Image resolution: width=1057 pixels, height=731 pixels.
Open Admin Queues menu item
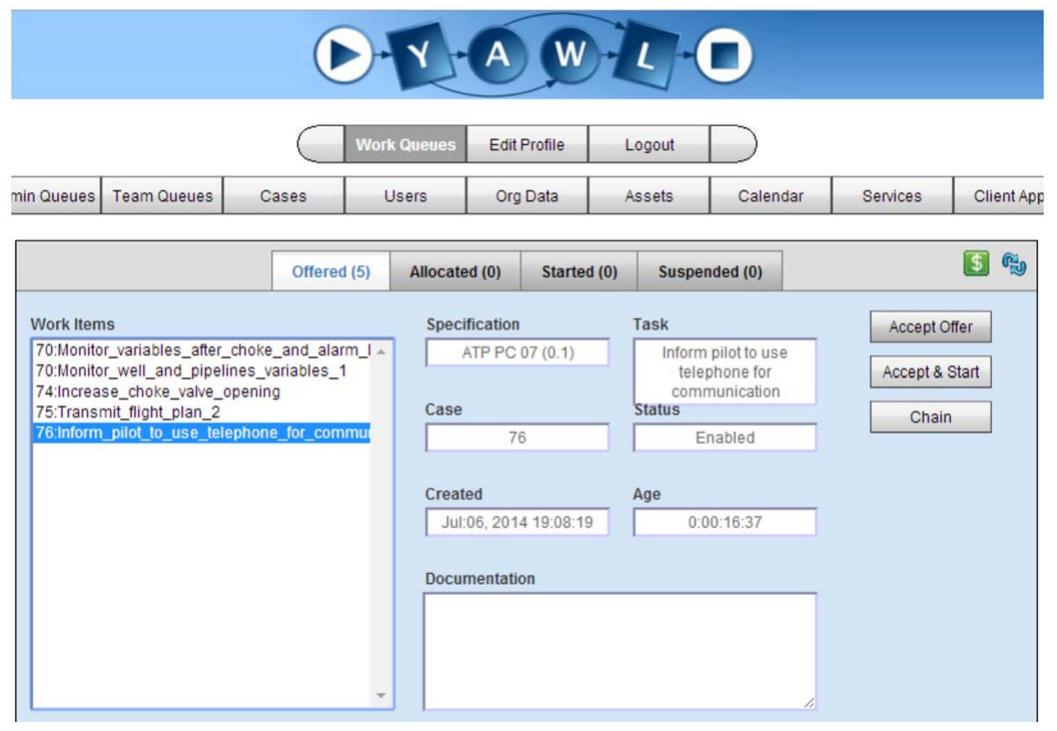pos(55,196)
